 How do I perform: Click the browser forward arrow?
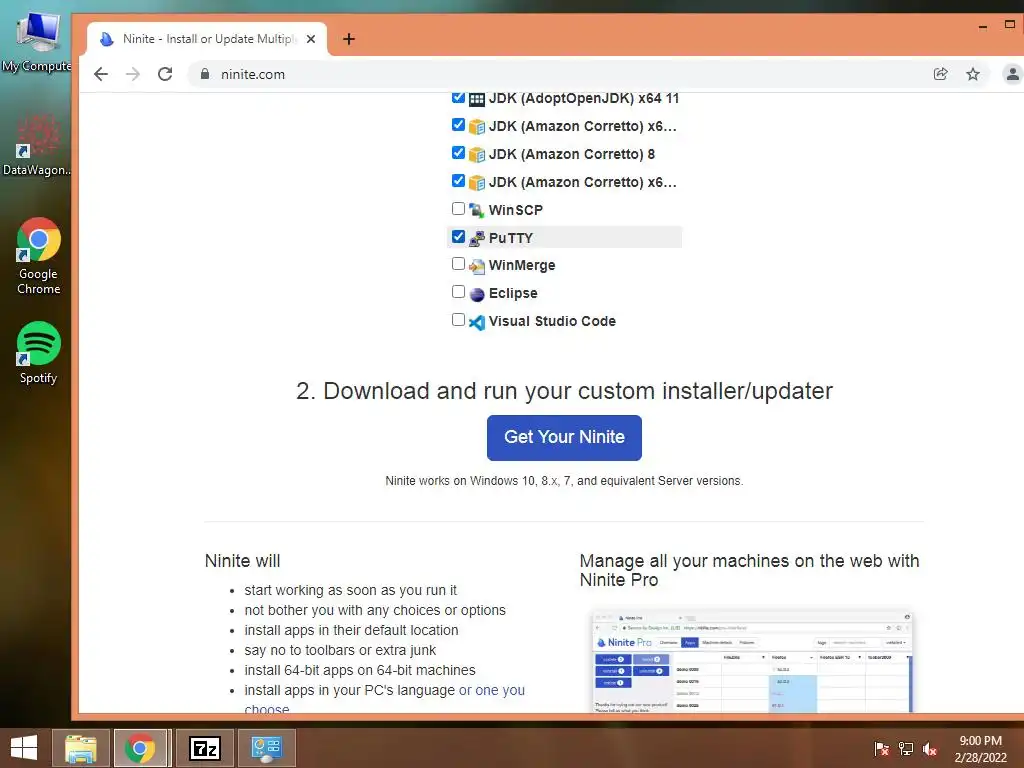point(133,74)
